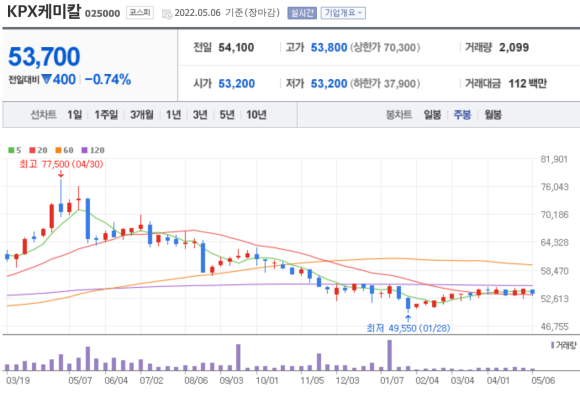Click the red 20-period moving average swatch
The width and height of the screenshot is (580, 393).
tap(32, 150)
